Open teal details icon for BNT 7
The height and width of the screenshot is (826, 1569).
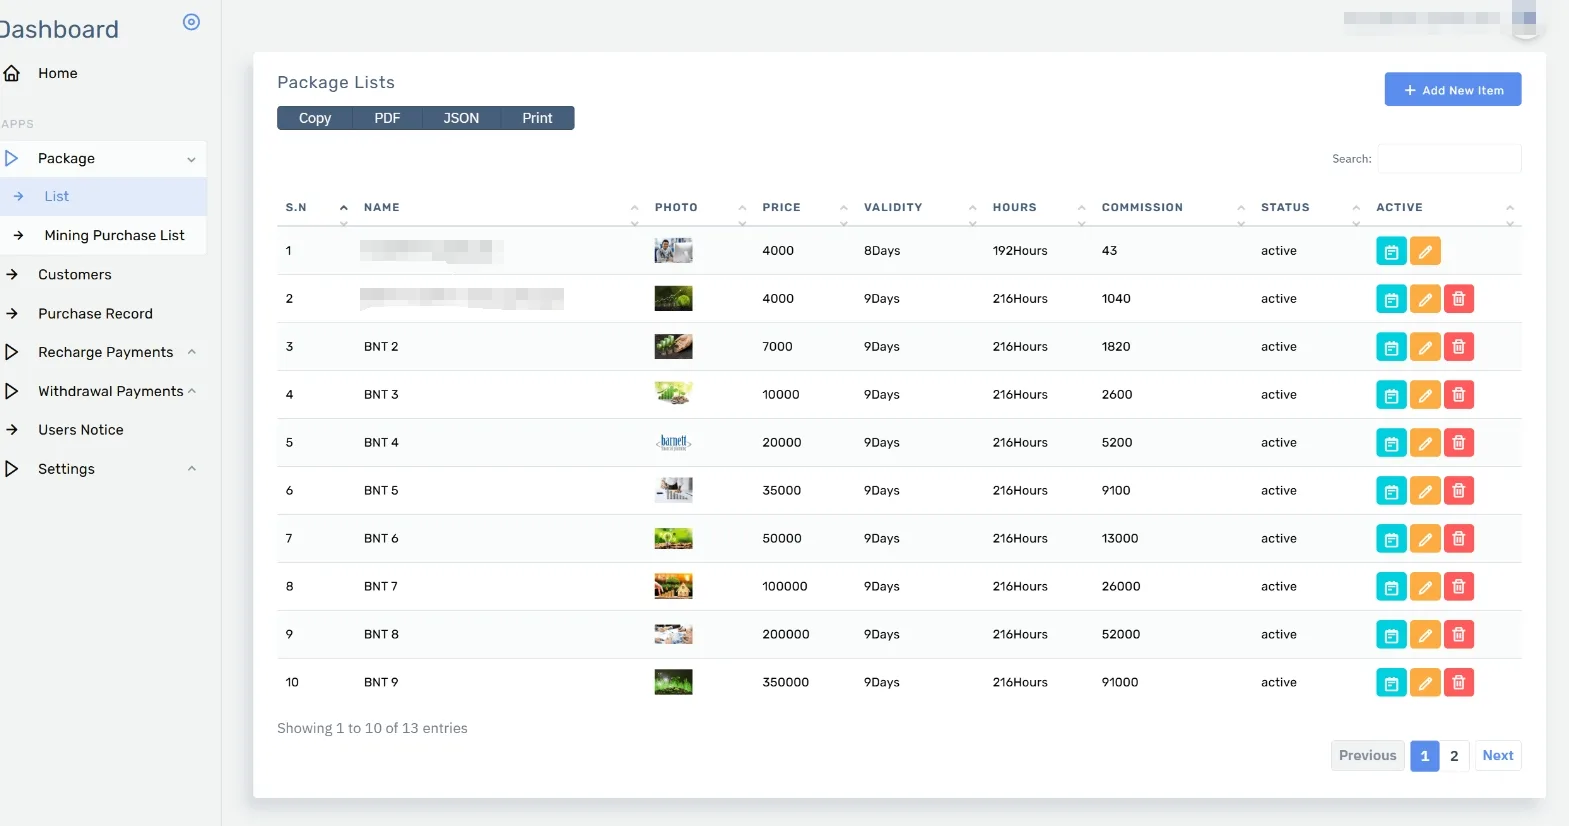pyautogui.click(x=1391, y=587)
